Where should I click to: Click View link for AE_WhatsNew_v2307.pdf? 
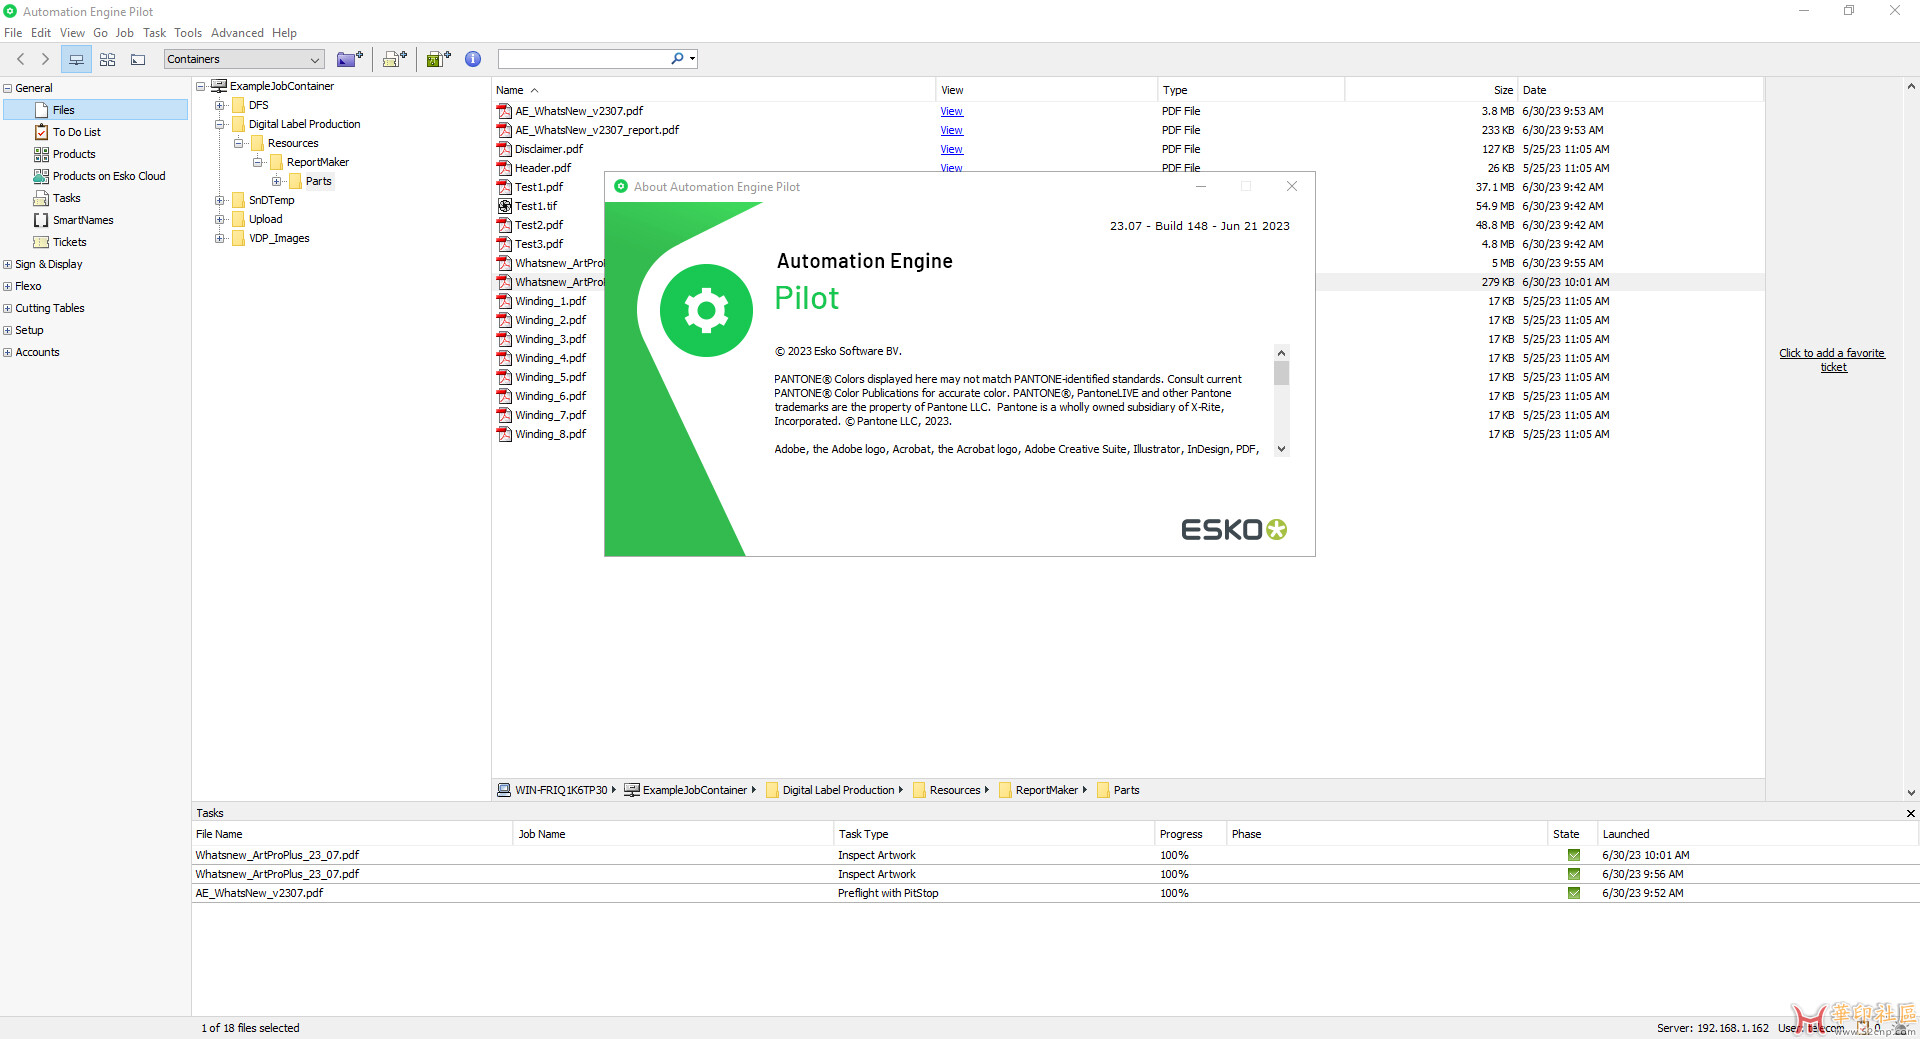(x=951, y=111)
